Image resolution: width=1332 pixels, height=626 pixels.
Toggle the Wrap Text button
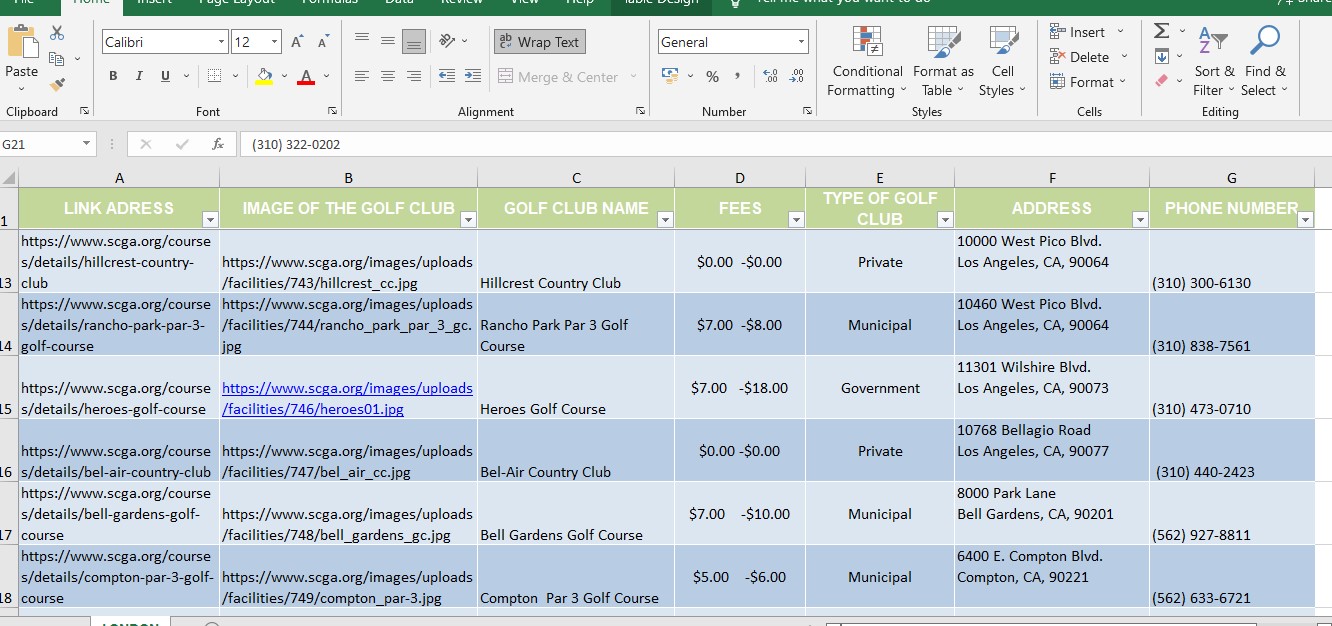[x=539, y=42]
